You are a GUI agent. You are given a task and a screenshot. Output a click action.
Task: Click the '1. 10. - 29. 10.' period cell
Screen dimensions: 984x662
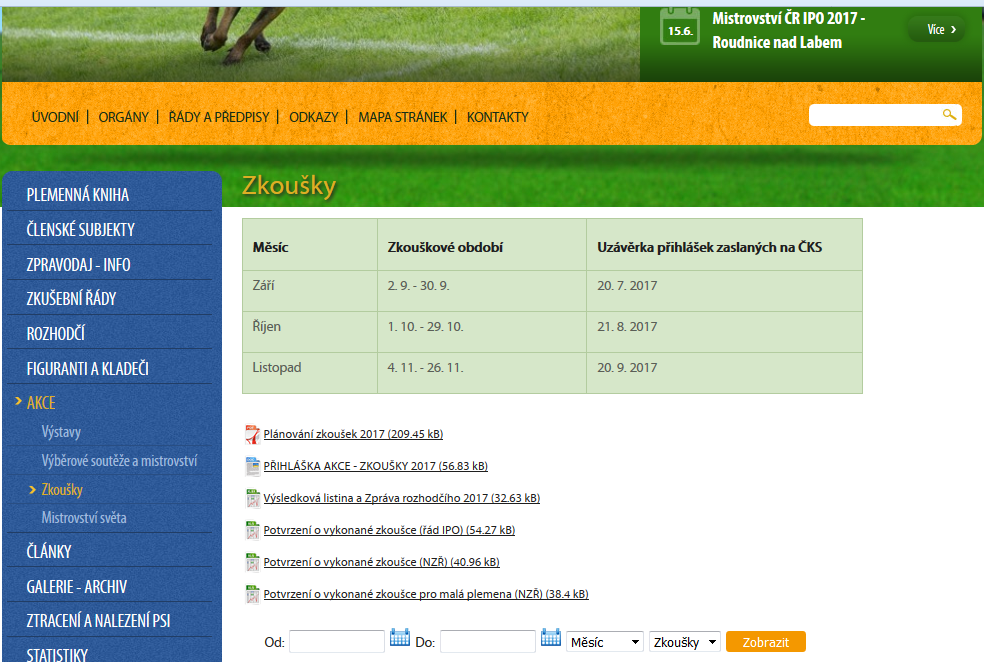point(482,332)
